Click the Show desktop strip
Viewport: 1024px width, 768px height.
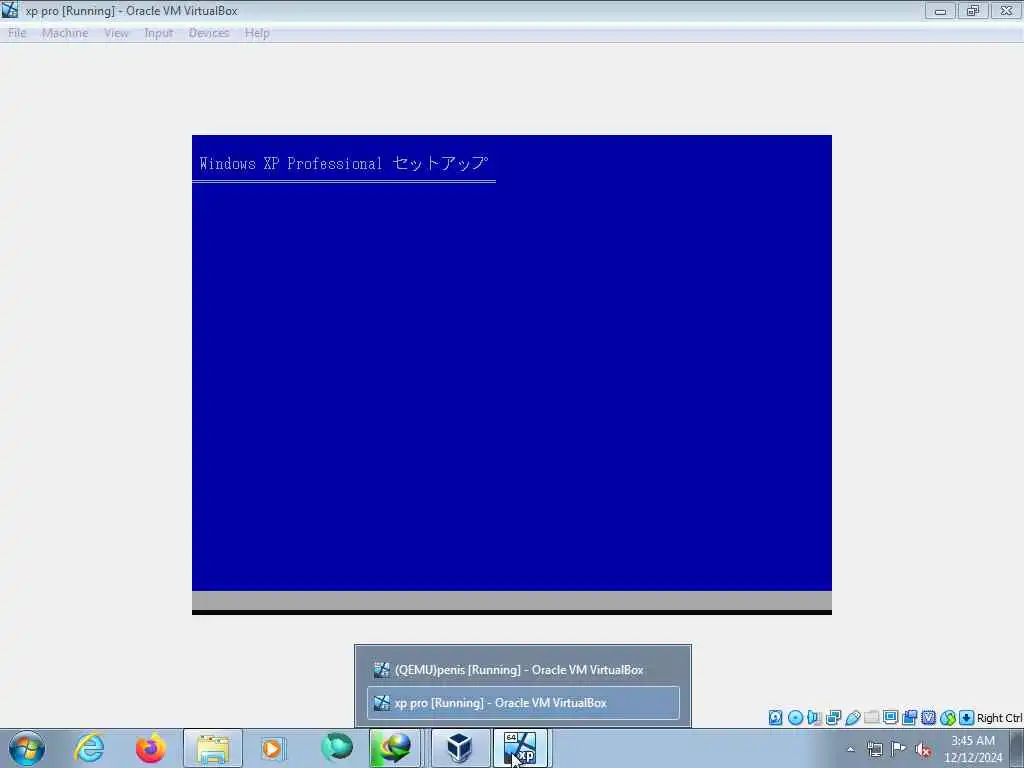tap(1017, 749)
